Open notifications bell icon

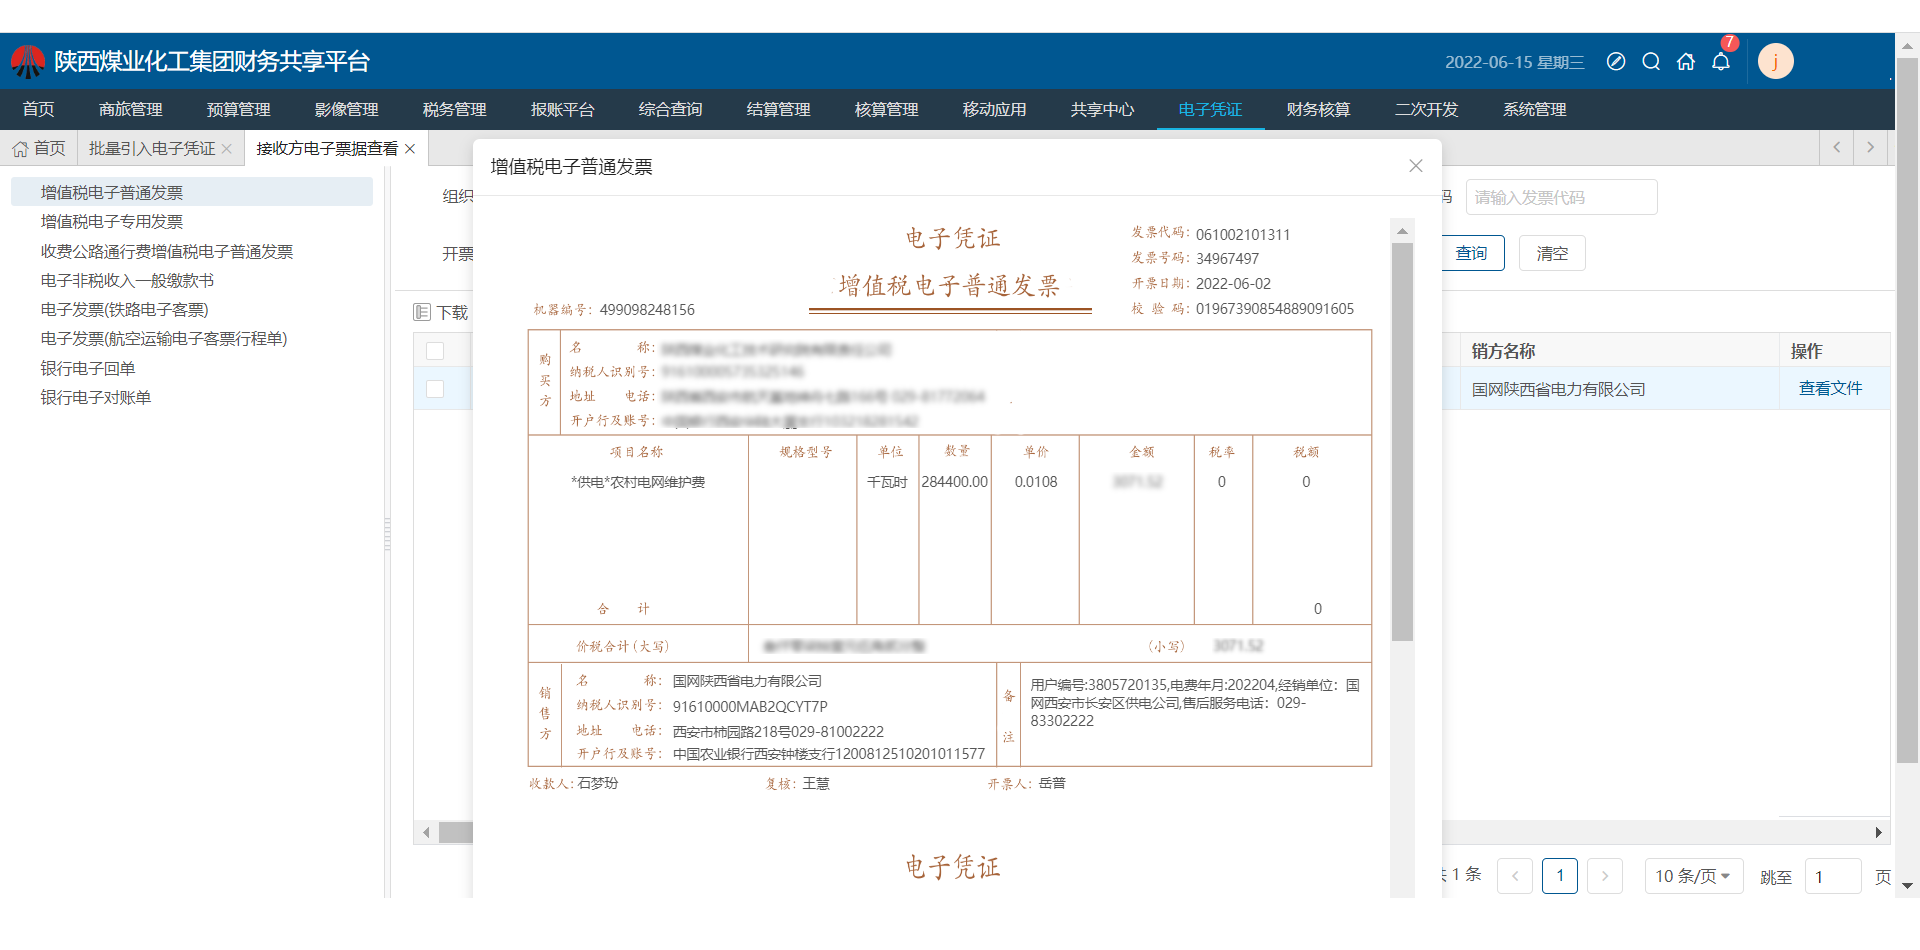point(1721,62)
